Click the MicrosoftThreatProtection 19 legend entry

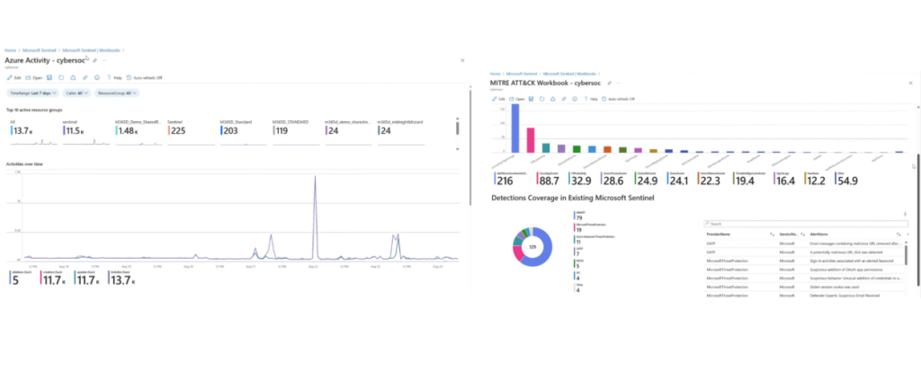(x=589, y=228)
